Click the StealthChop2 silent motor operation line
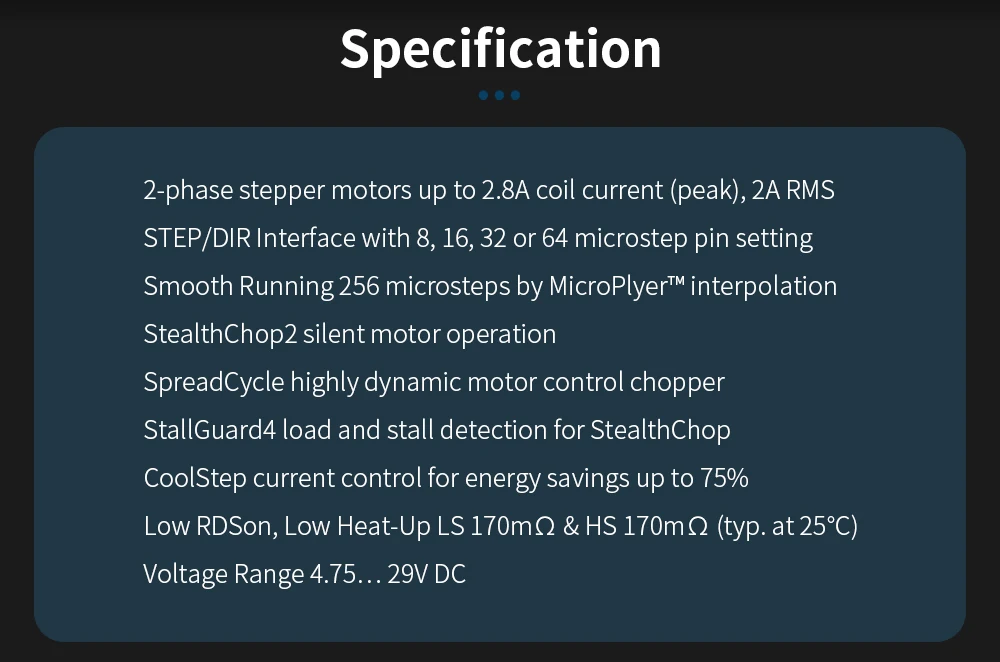1000x662 pixels. coord(349,334)
